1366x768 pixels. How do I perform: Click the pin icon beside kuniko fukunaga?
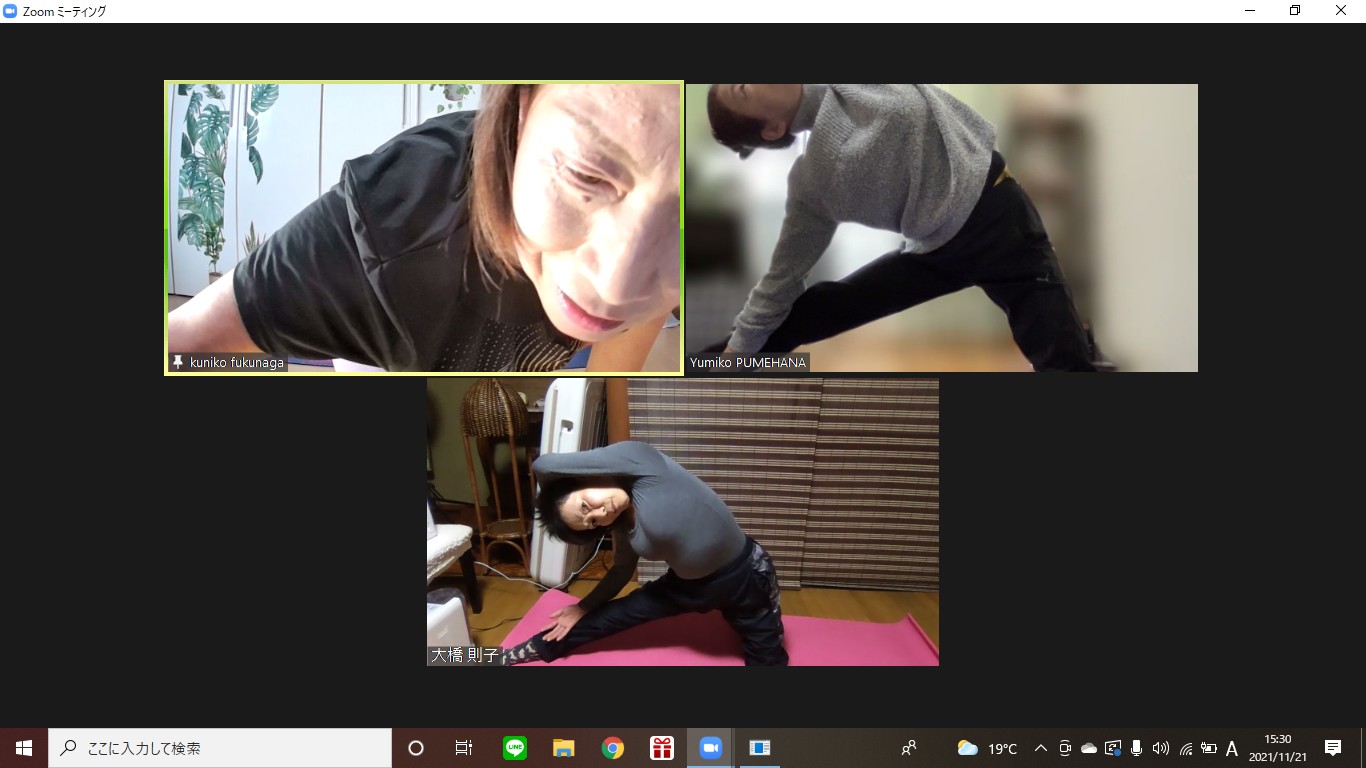click(x=178, y=362)
